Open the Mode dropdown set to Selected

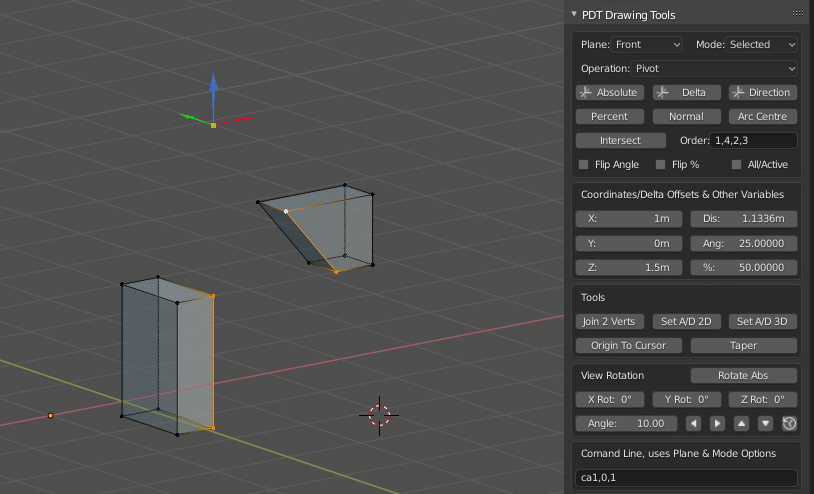pyautogui.click(x=761, y=44)
